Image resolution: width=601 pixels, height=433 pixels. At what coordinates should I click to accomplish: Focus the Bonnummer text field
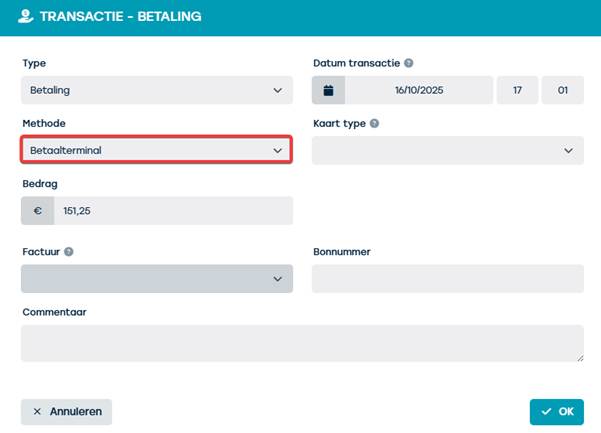447,279
